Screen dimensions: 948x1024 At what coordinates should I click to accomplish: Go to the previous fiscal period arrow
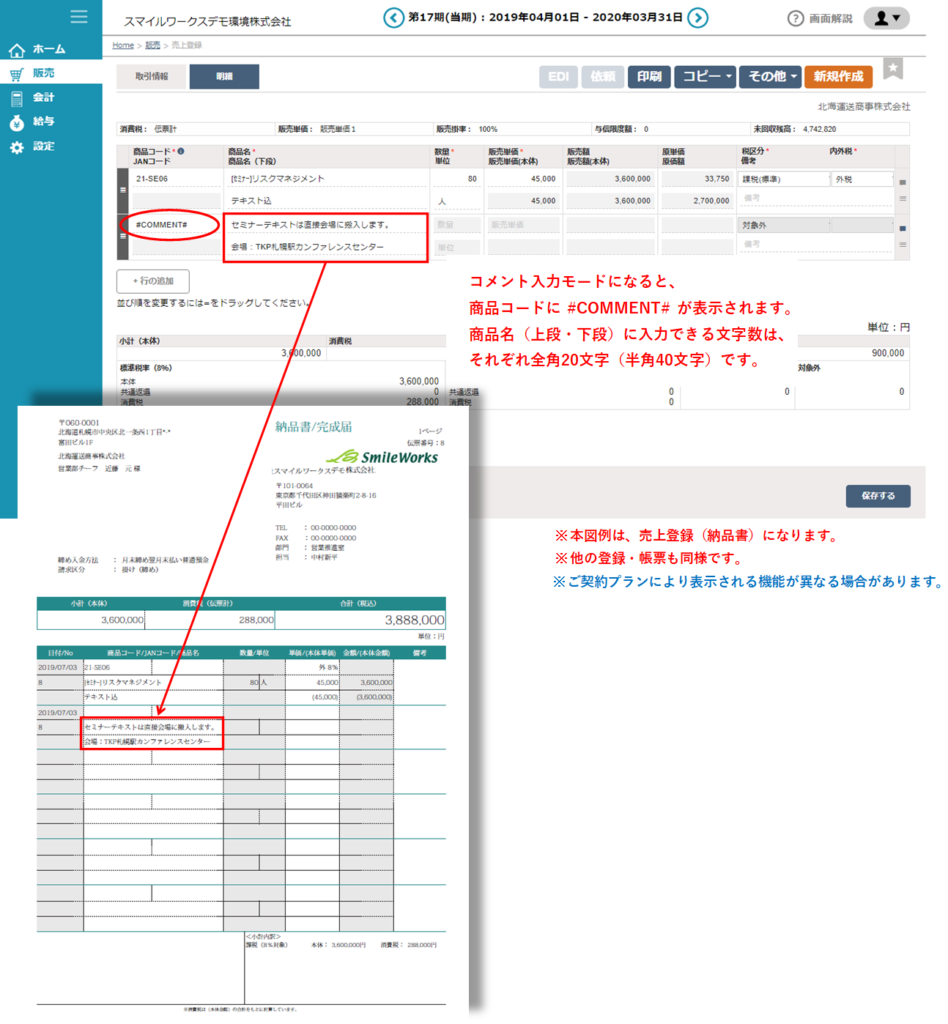[x=393, y=18]
